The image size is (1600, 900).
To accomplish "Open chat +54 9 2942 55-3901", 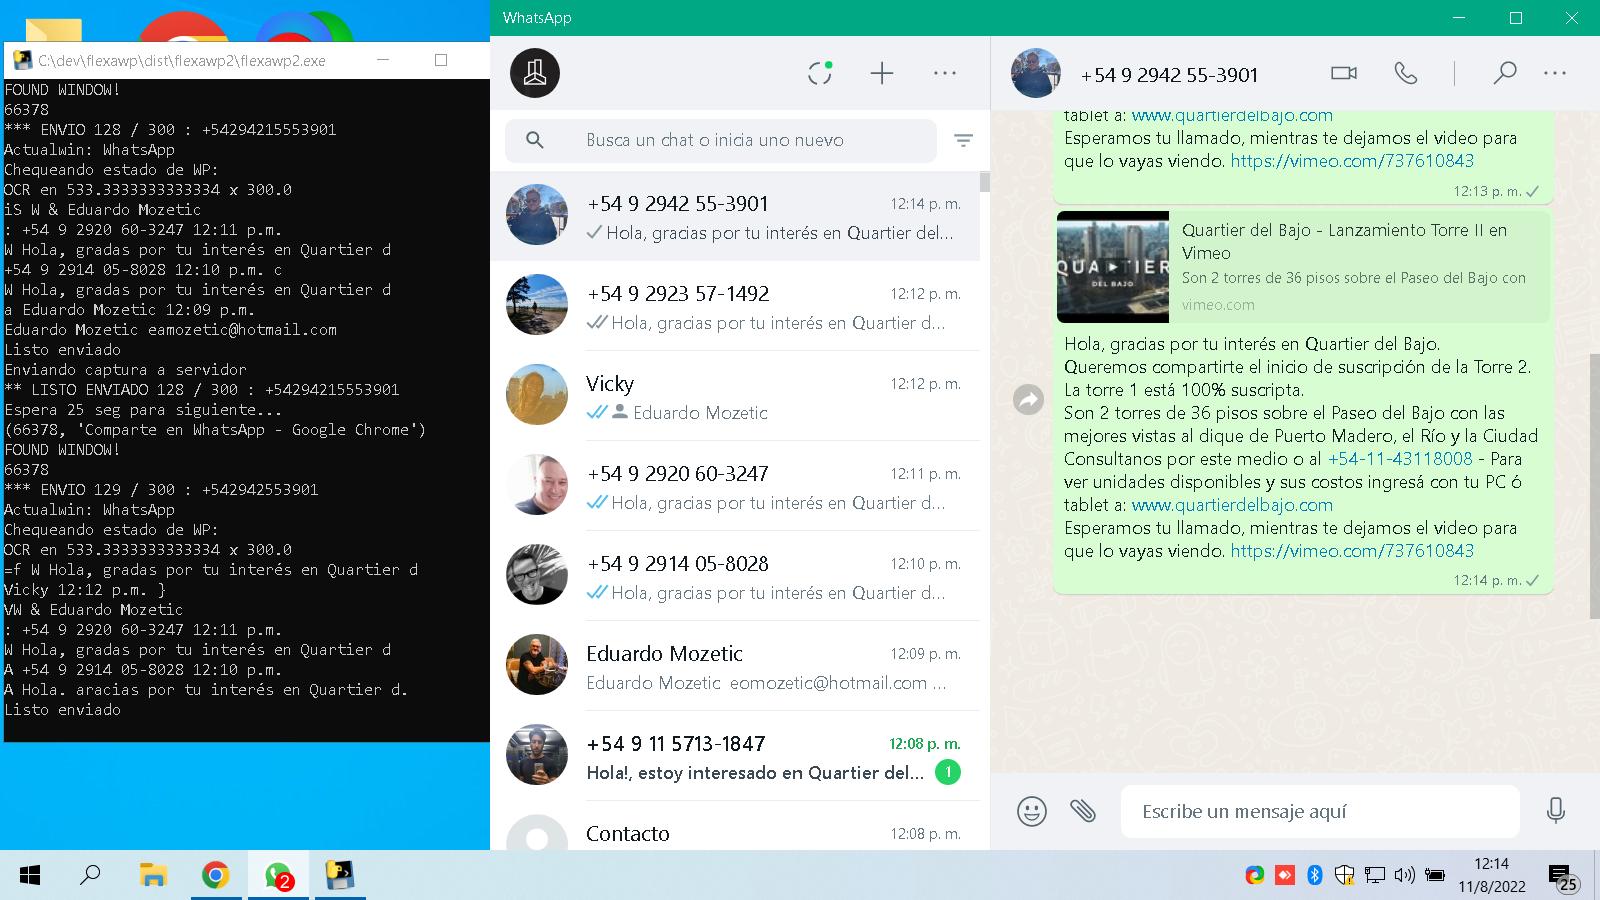I will point(735,216).
